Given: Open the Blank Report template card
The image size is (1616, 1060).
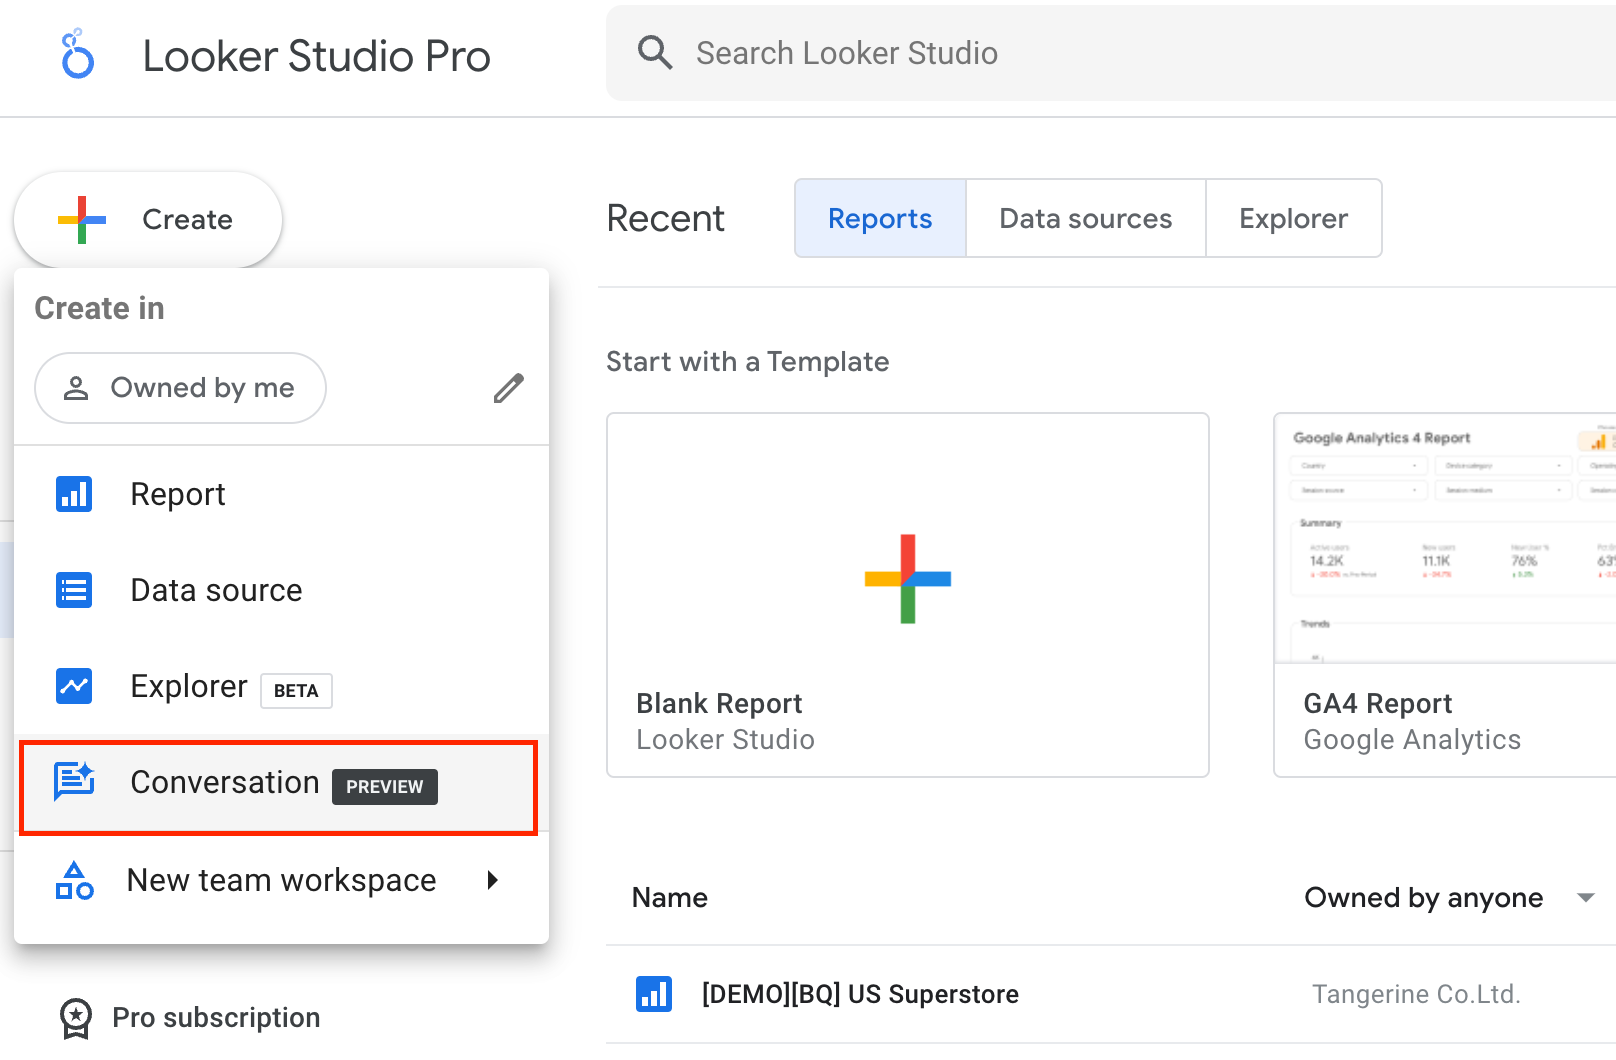Looking at the screenshot, I should [908, 595].
